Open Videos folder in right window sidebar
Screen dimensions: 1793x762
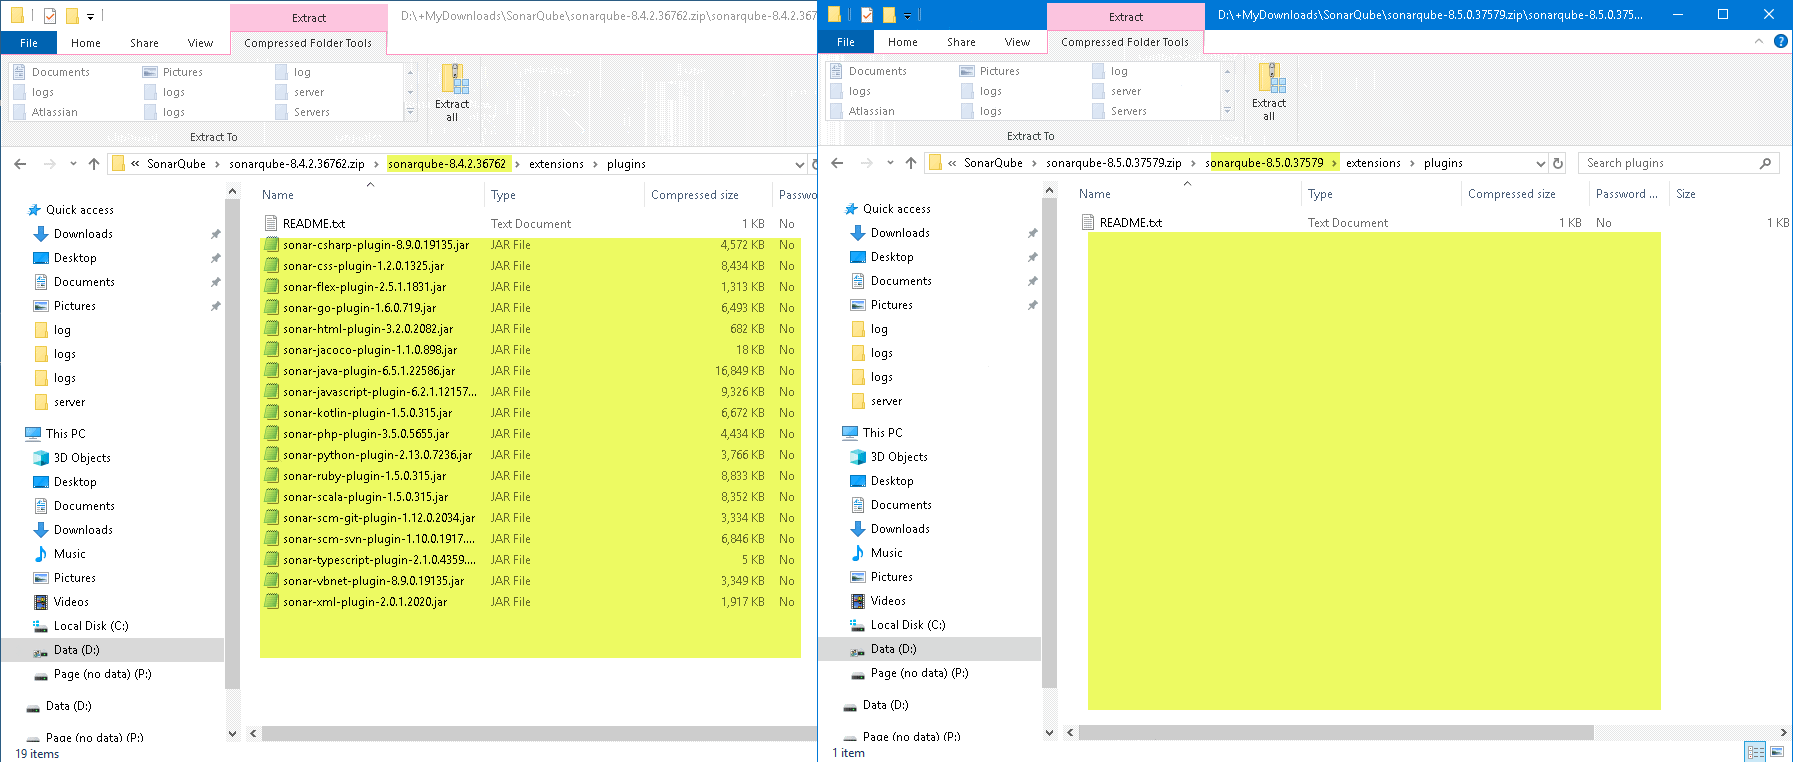point(888,601)
